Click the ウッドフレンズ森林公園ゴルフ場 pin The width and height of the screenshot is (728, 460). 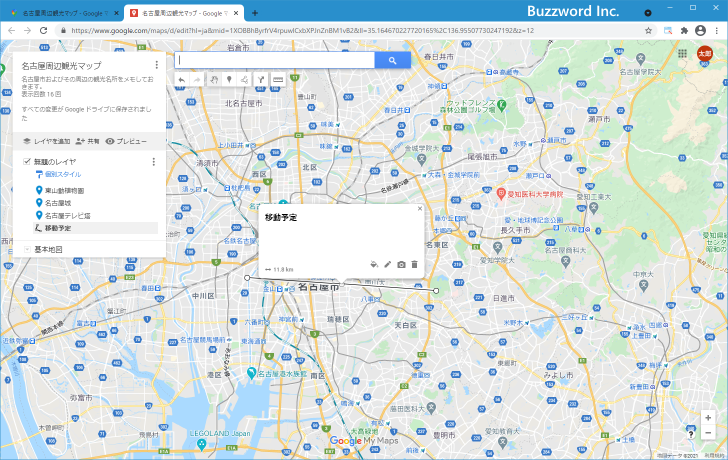coord(501,105)
